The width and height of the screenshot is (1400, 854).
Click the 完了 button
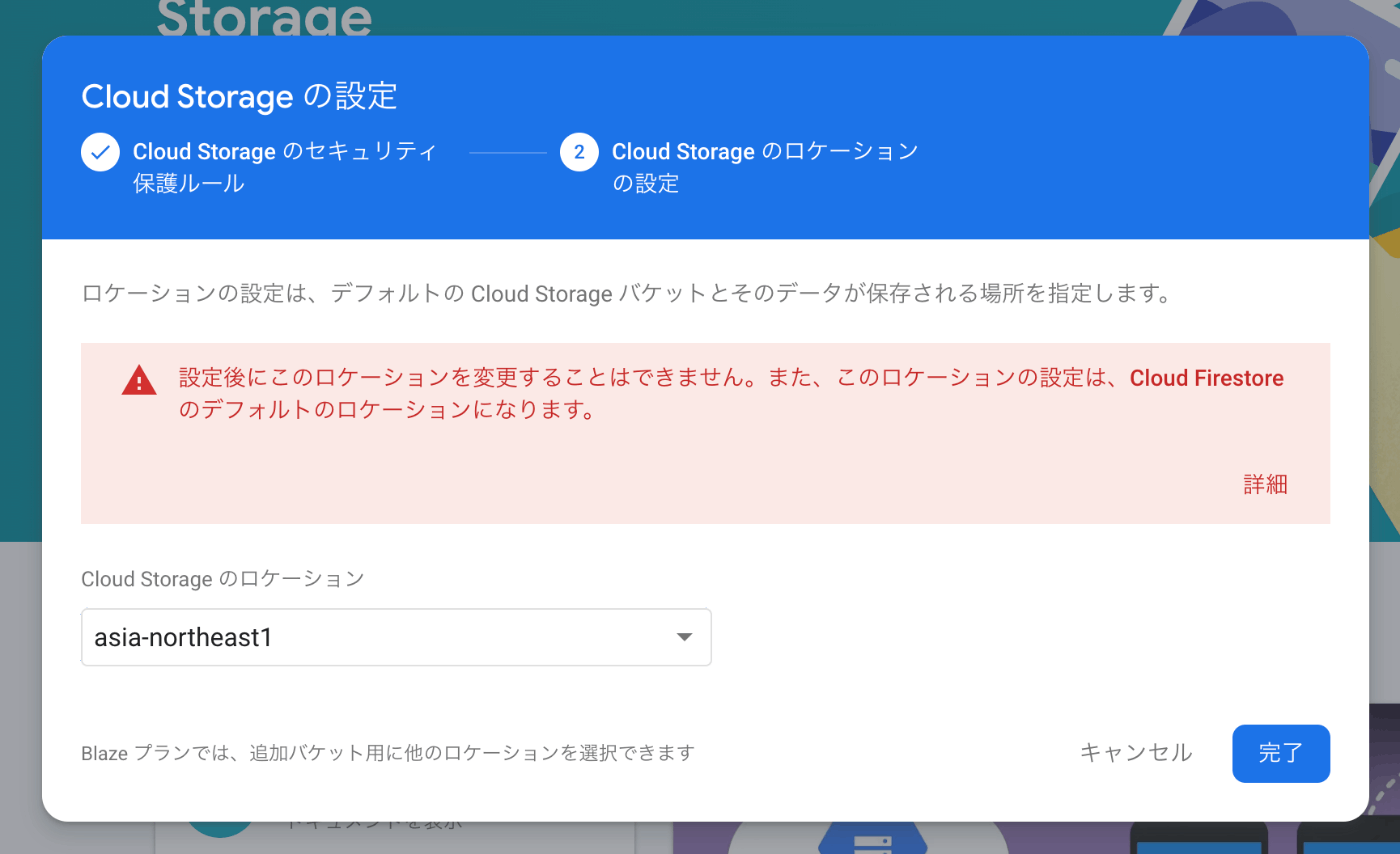[x=1281, y=753]
